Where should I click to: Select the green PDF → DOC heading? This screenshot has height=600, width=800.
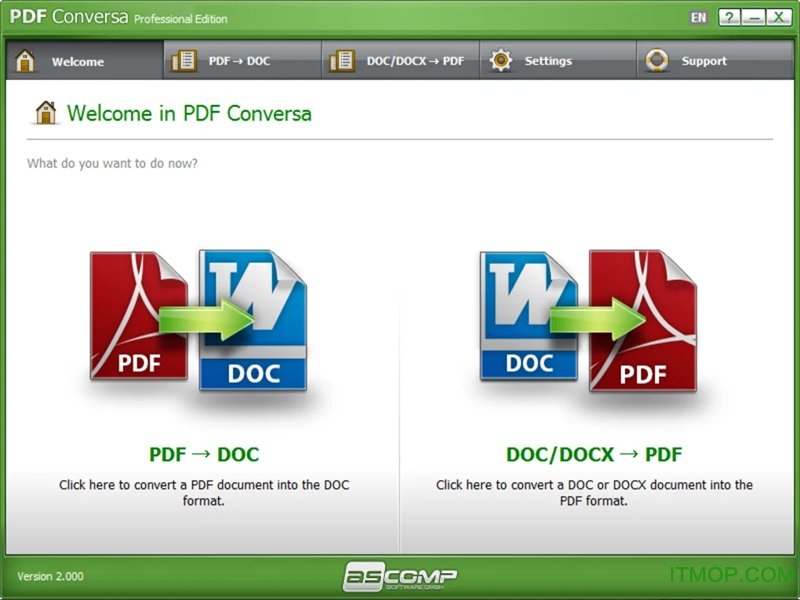point(202,454)
